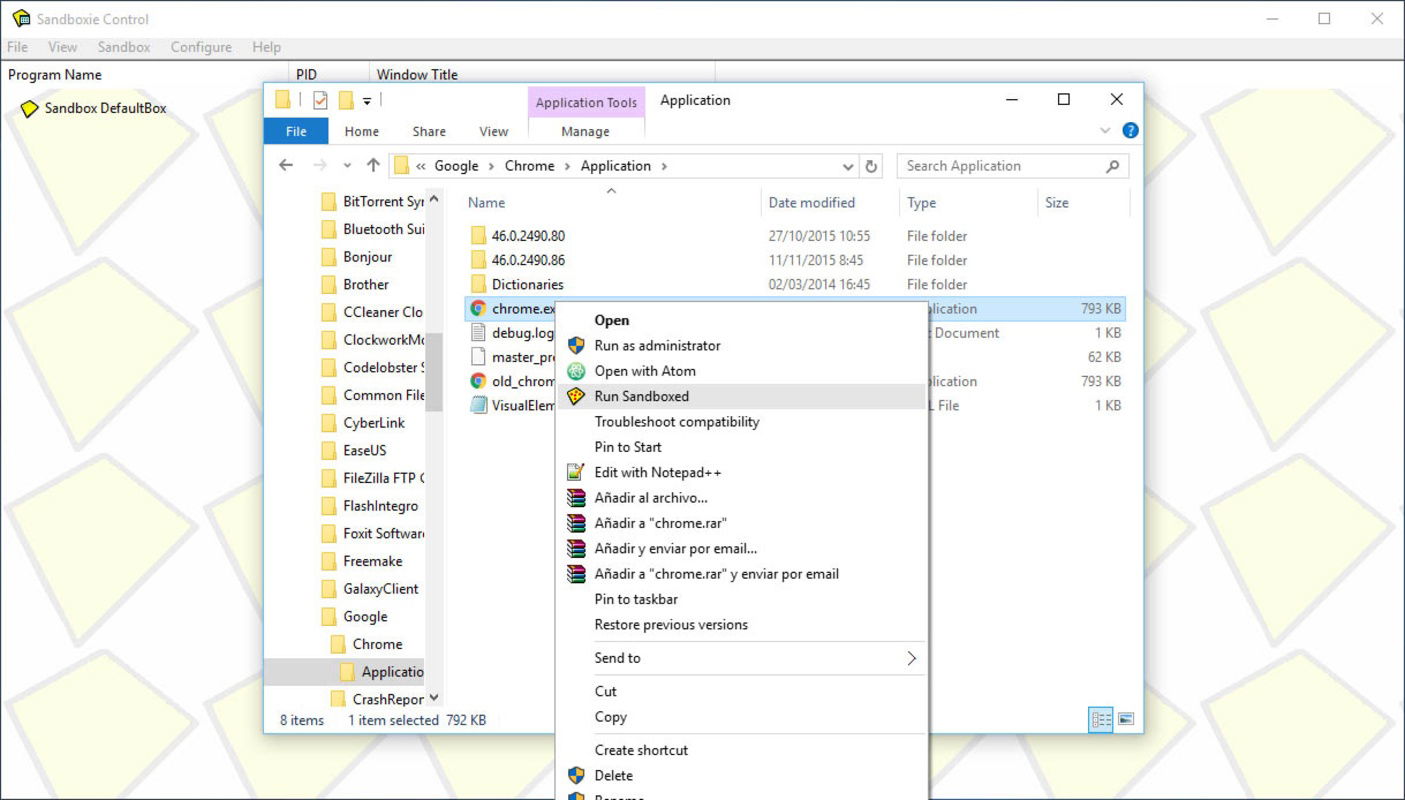Screen dimensions: 1405x800
Task: Click the Help menu in Sandboxie
Action: tap(266, 47)
